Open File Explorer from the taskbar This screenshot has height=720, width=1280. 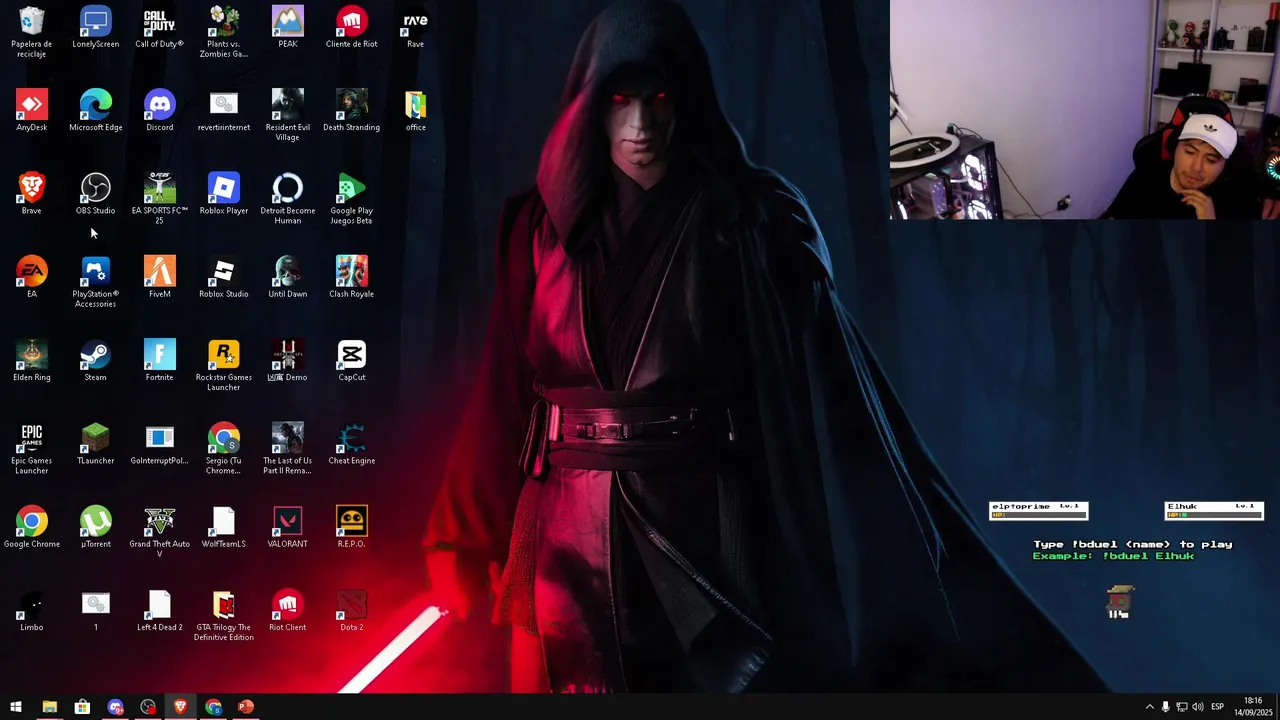click(x=49, y=707)
